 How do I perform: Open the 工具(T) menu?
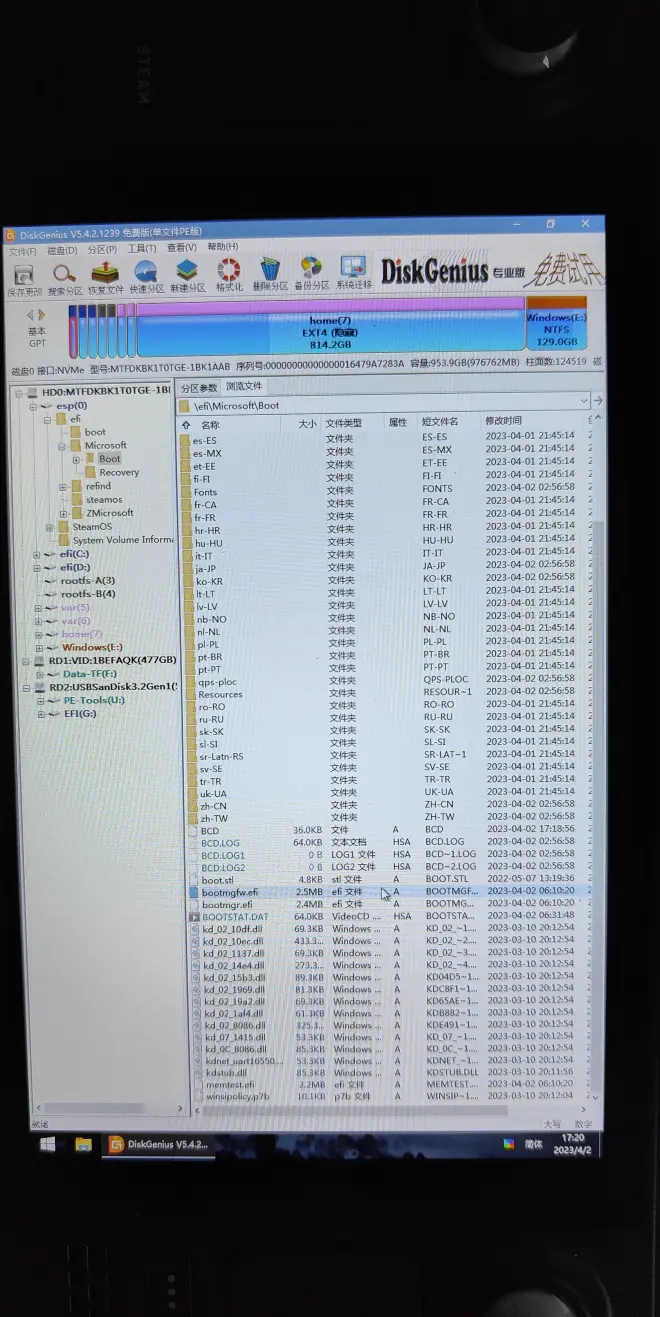142,248
